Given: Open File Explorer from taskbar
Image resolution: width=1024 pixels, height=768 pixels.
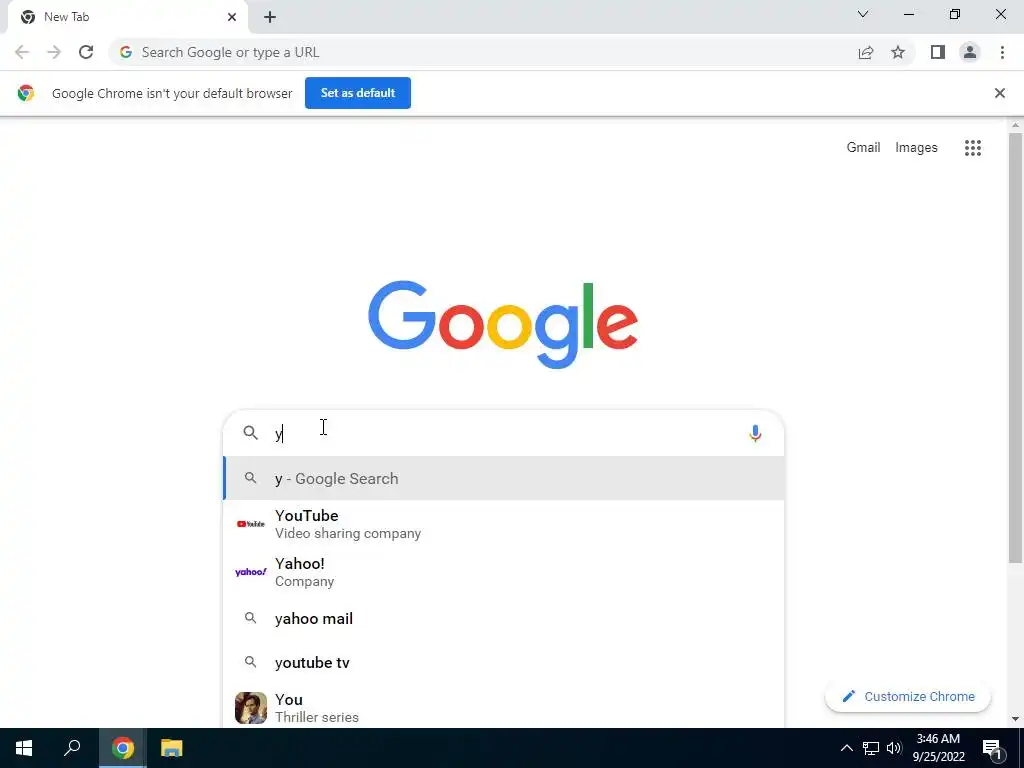Looking at the screenshot, I should (x=172, y=748).
